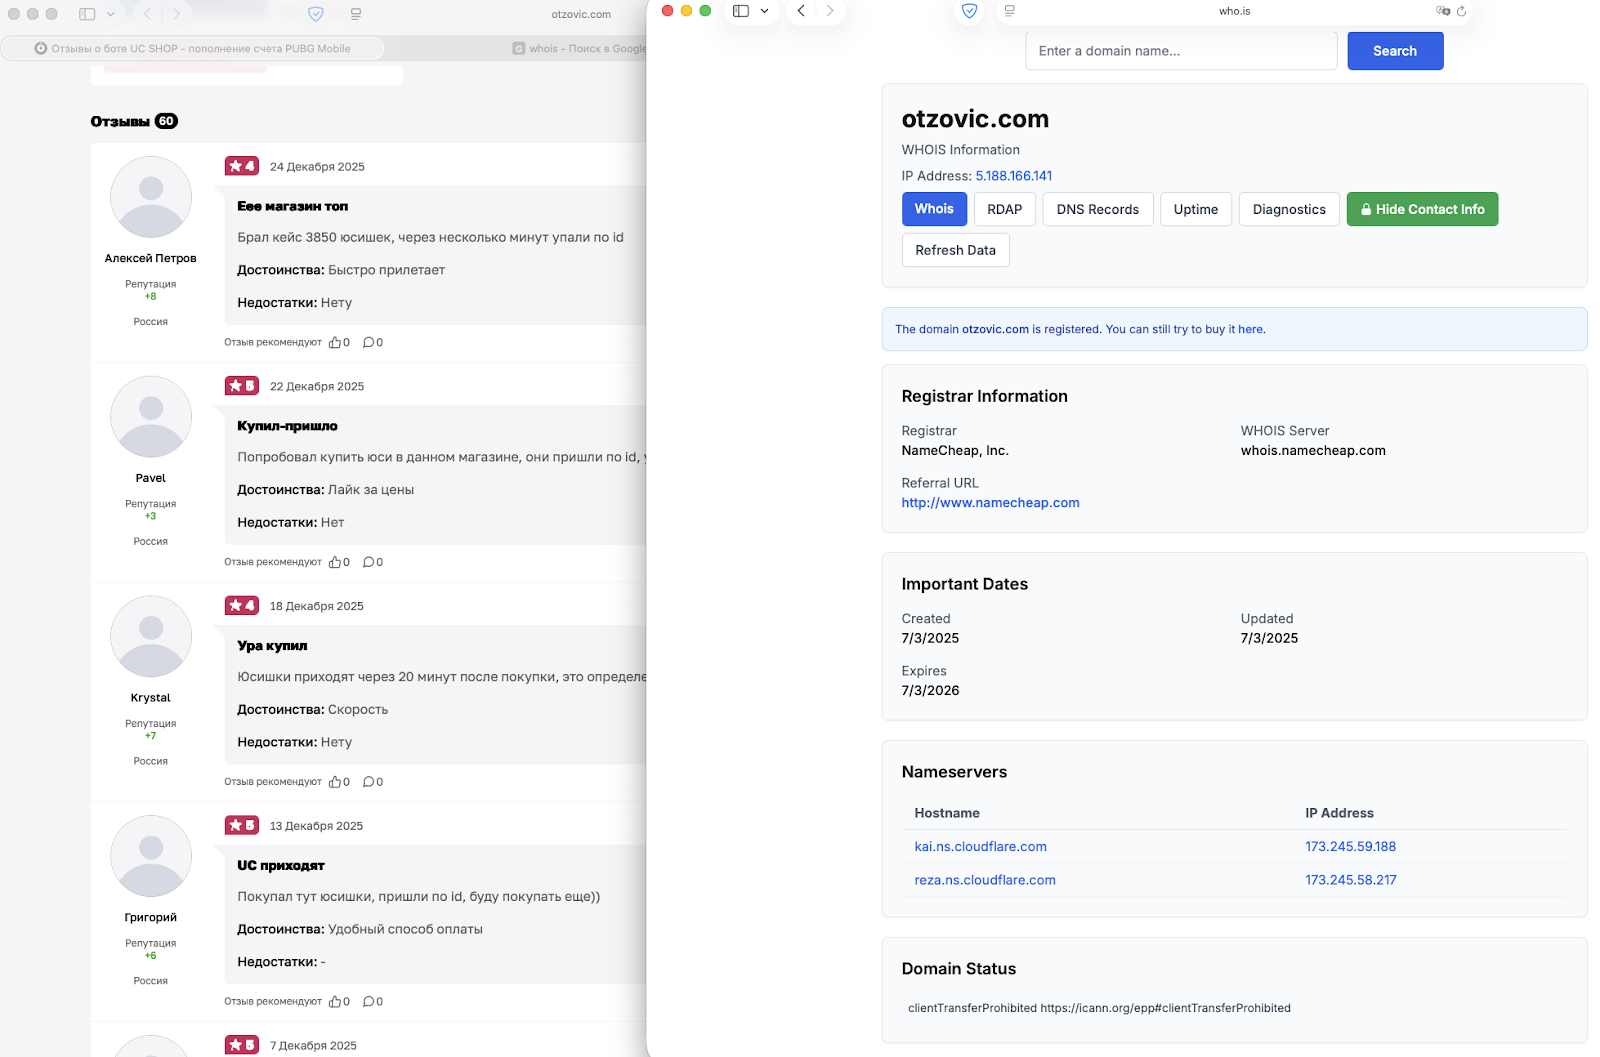The width and height of the screenshot is (1600, 1057).
Task: Like Алексей Петров's review with thumbs-up
Action: 335,342
